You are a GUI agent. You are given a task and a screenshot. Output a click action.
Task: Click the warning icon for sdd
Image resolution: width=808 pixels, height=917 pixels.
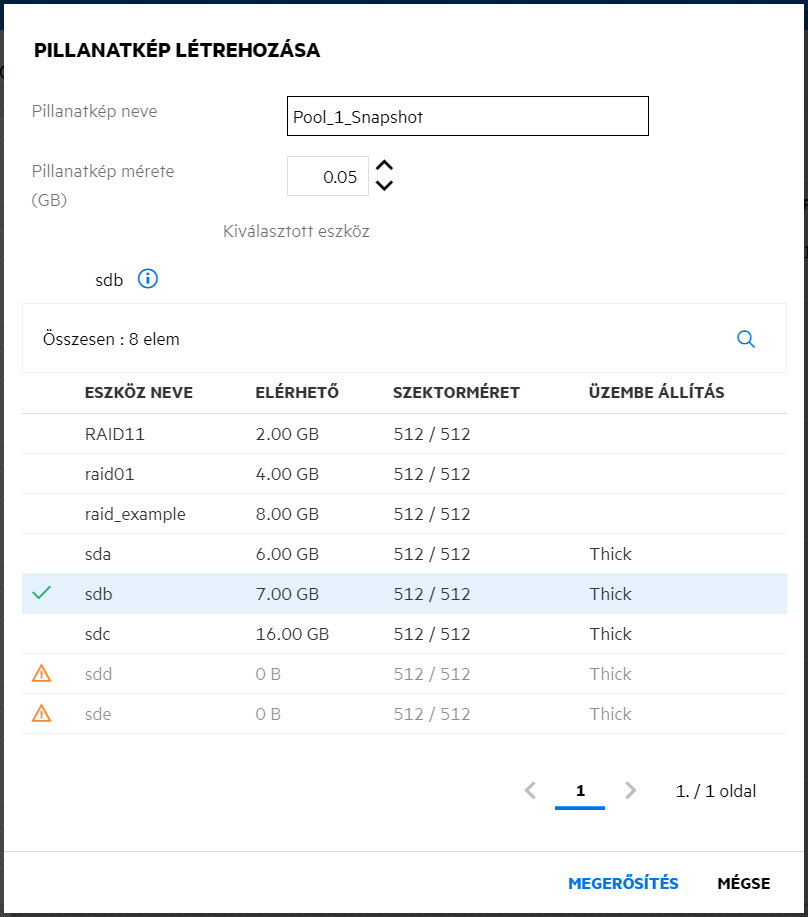click(x=41, y=674)
